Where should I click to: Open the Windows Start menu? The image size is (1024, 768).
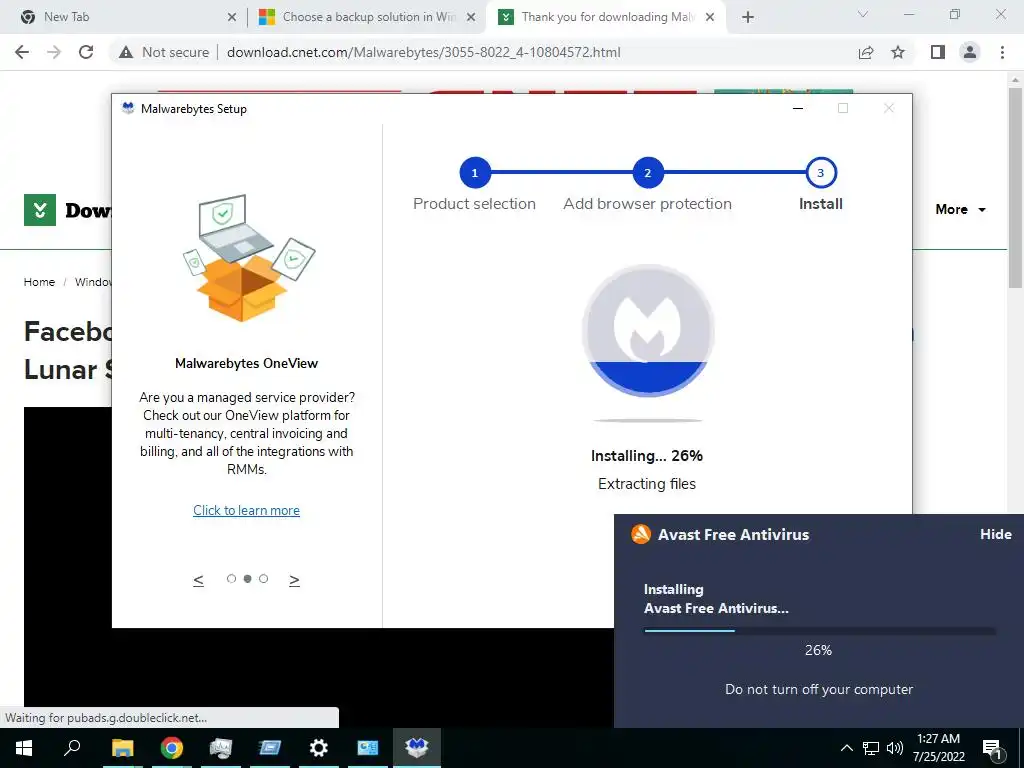pos(24,748)
